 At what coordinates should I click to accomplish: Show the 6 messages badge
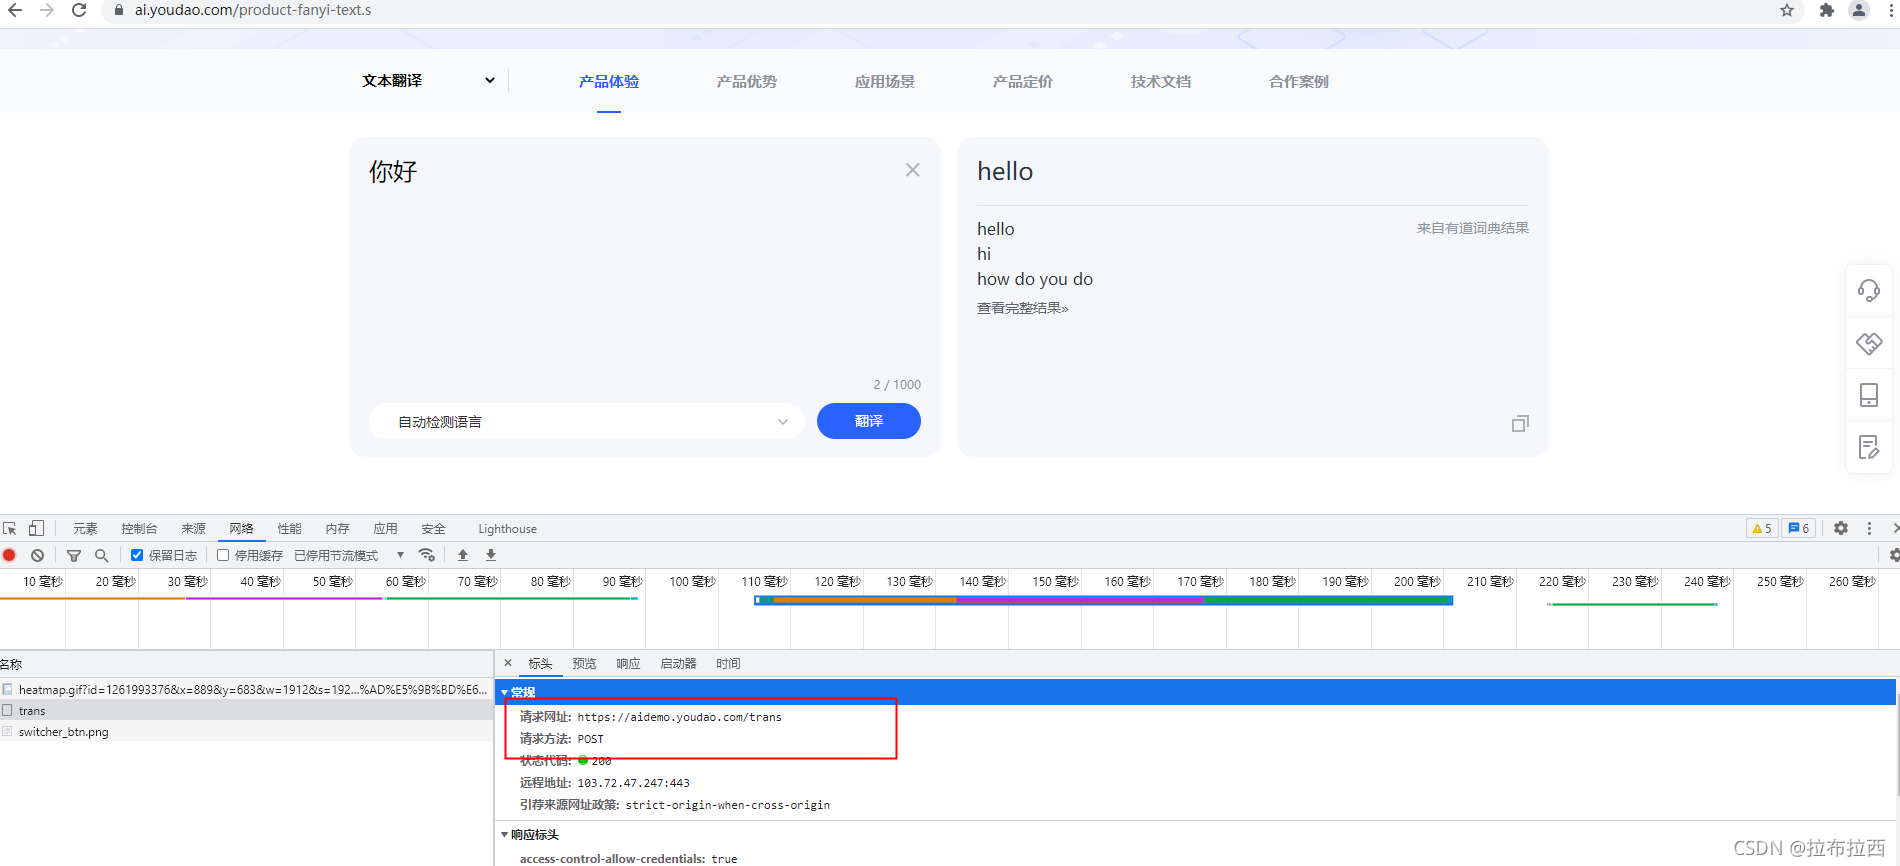point(1798,529)
